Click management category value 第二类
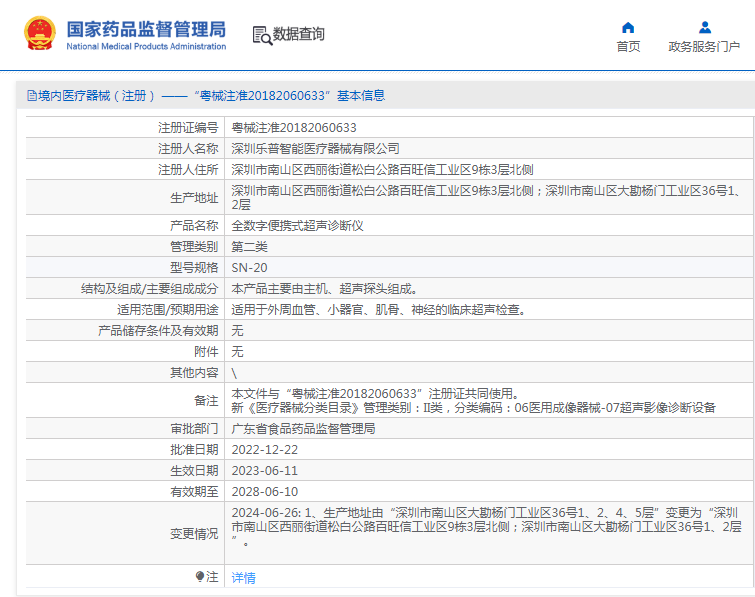Screen dimensions: 755x597 coord(249,247)
